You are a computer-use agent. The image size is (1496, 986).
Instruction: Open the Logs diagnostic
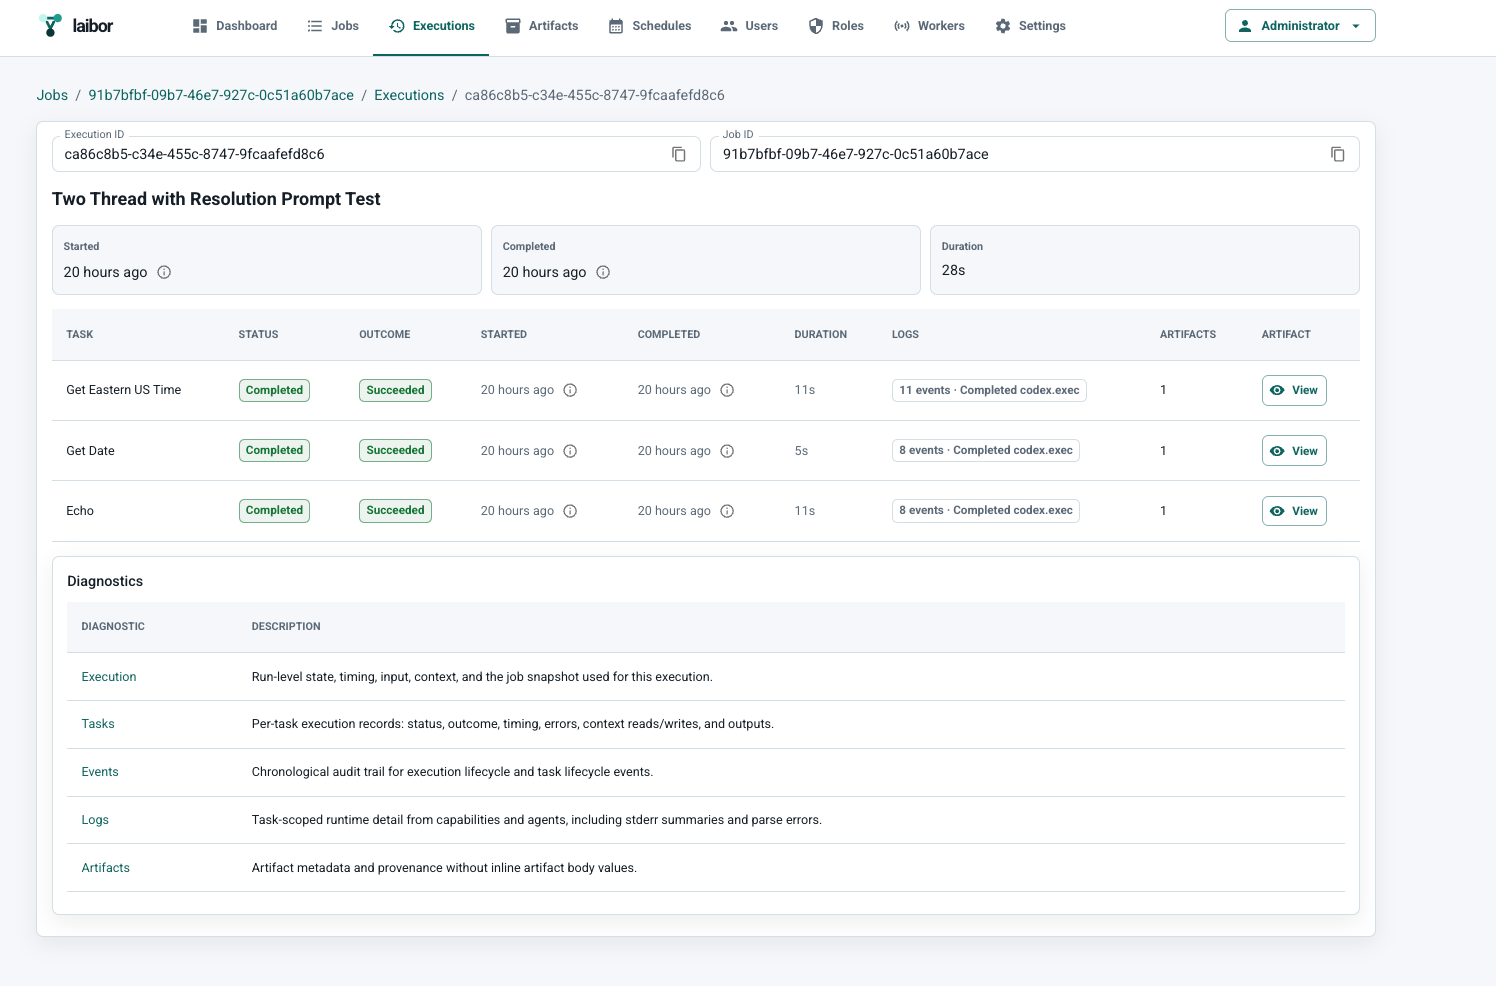[x=95, y=820]
